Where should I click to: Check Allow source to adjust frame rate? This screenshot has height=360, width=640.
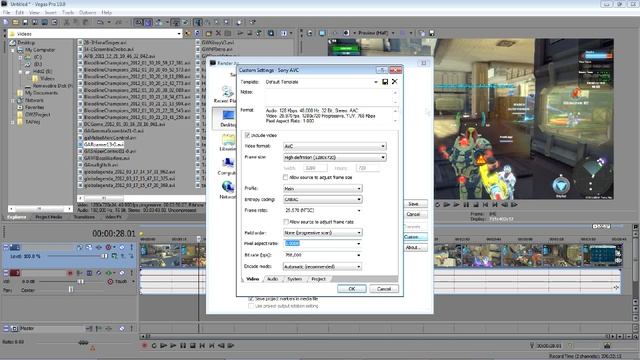coord(286,222)
